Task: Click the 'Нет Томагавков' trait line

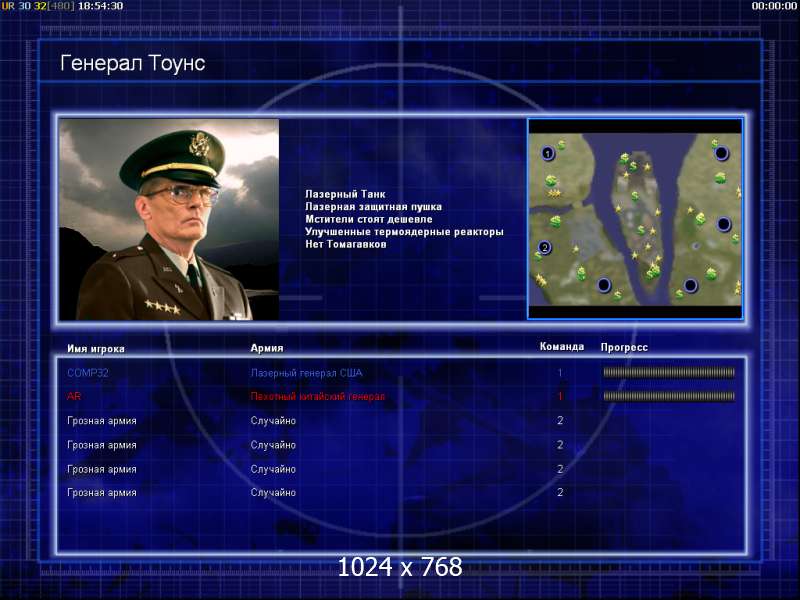Action: point(346,244)
